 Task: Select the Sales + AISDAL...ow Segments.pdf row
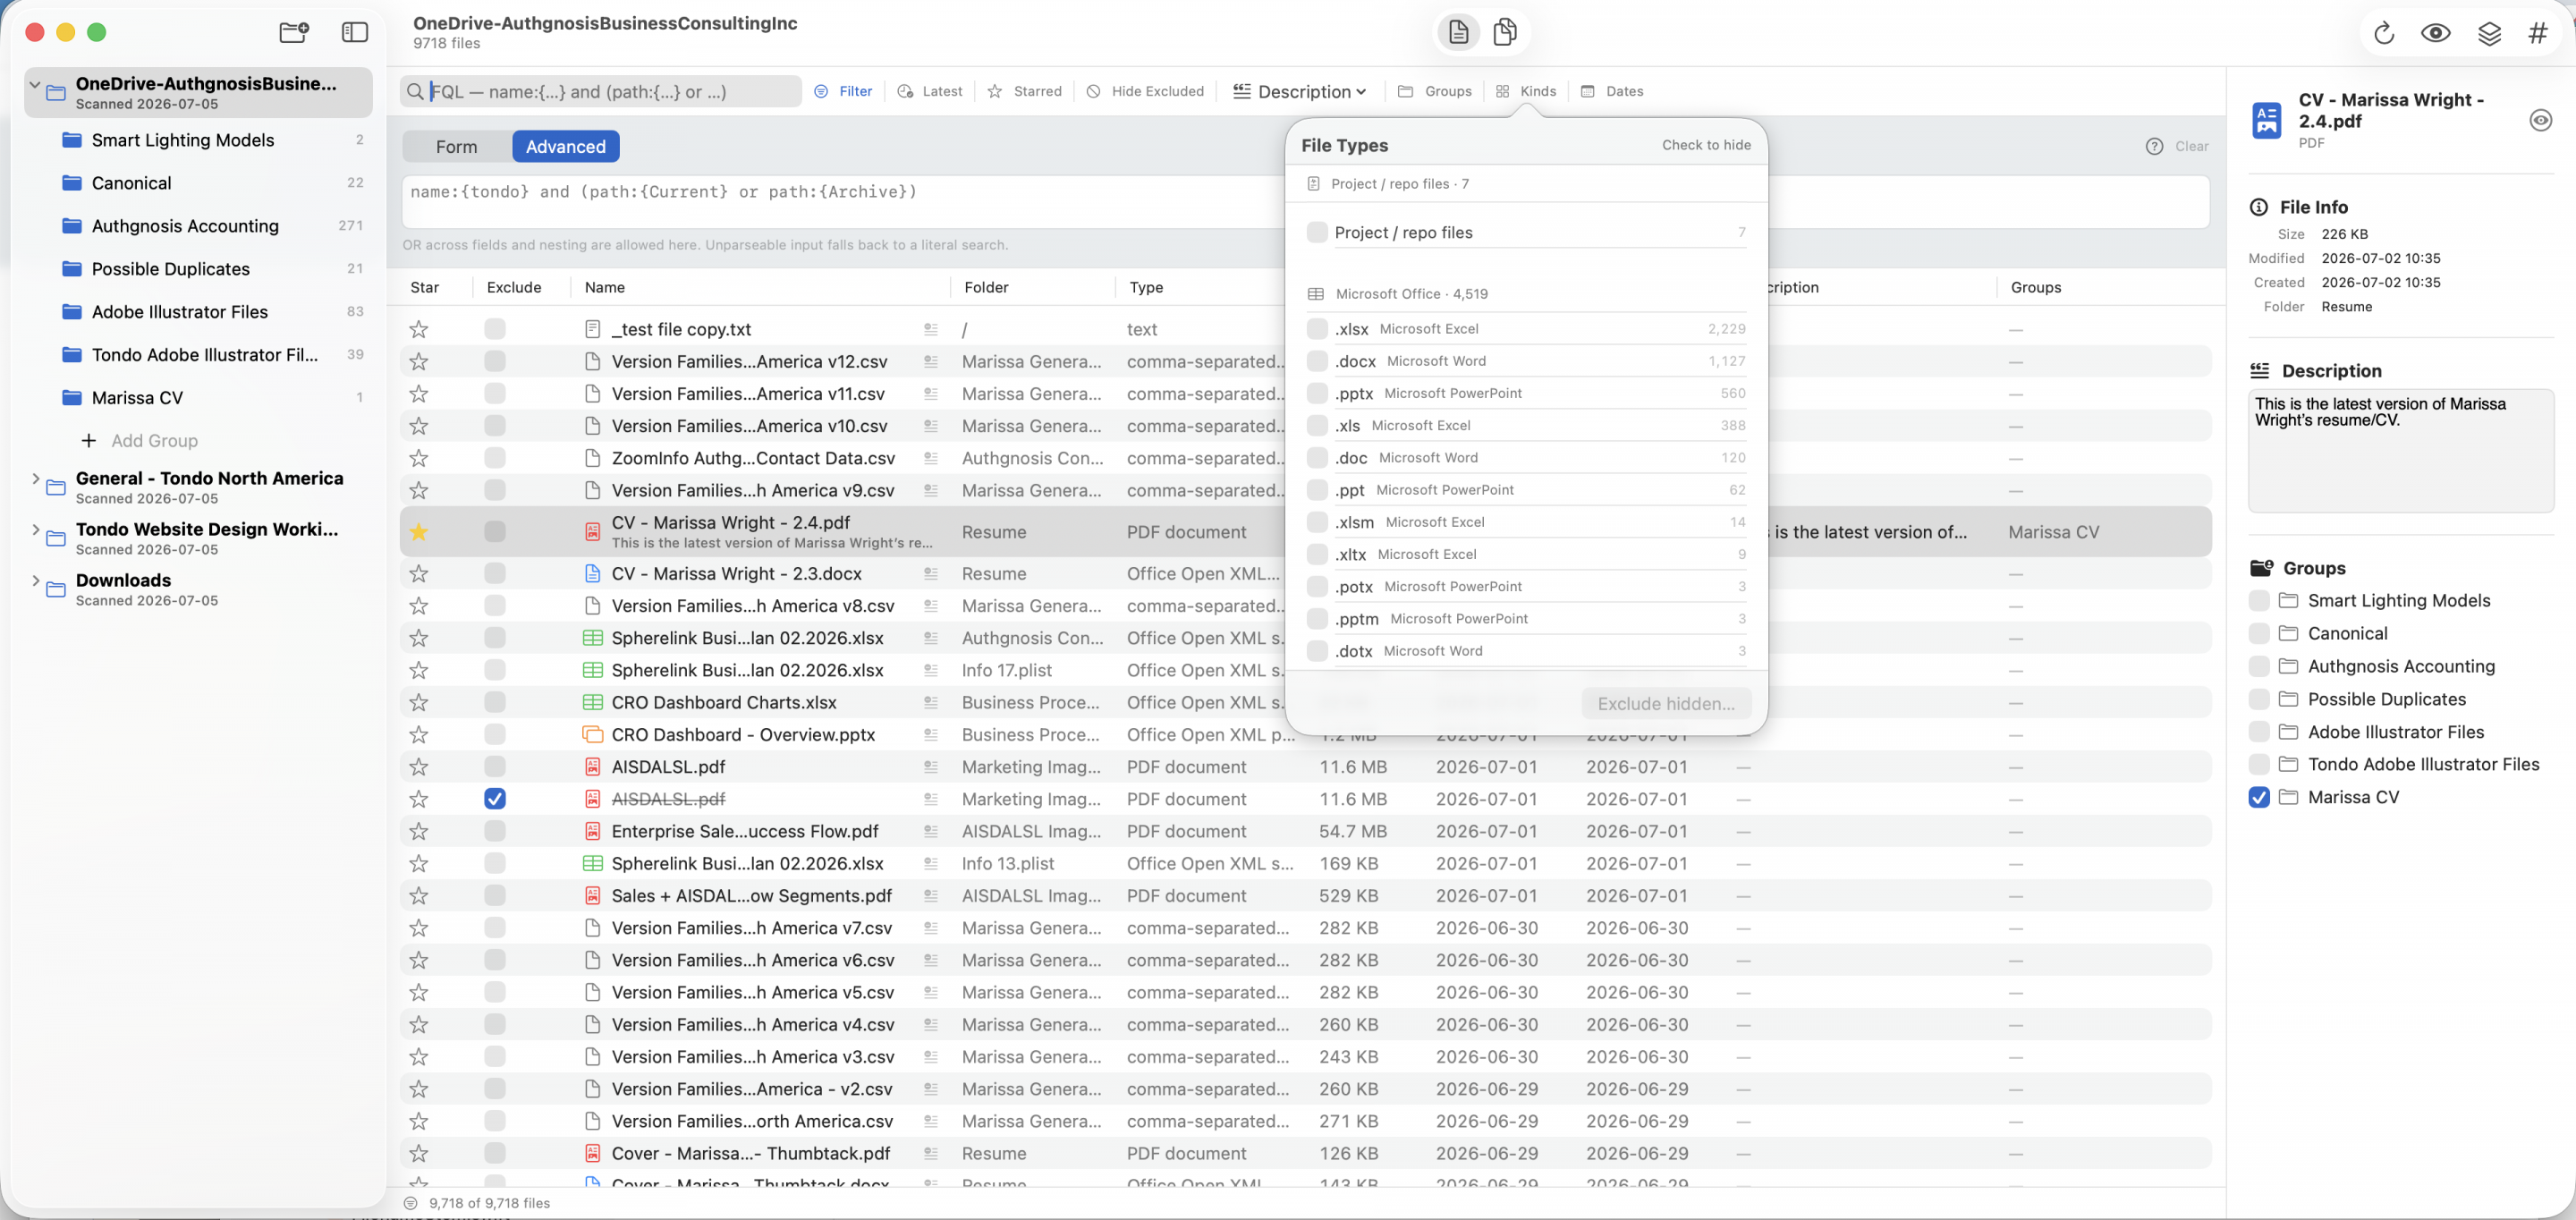coord(1304,896)
